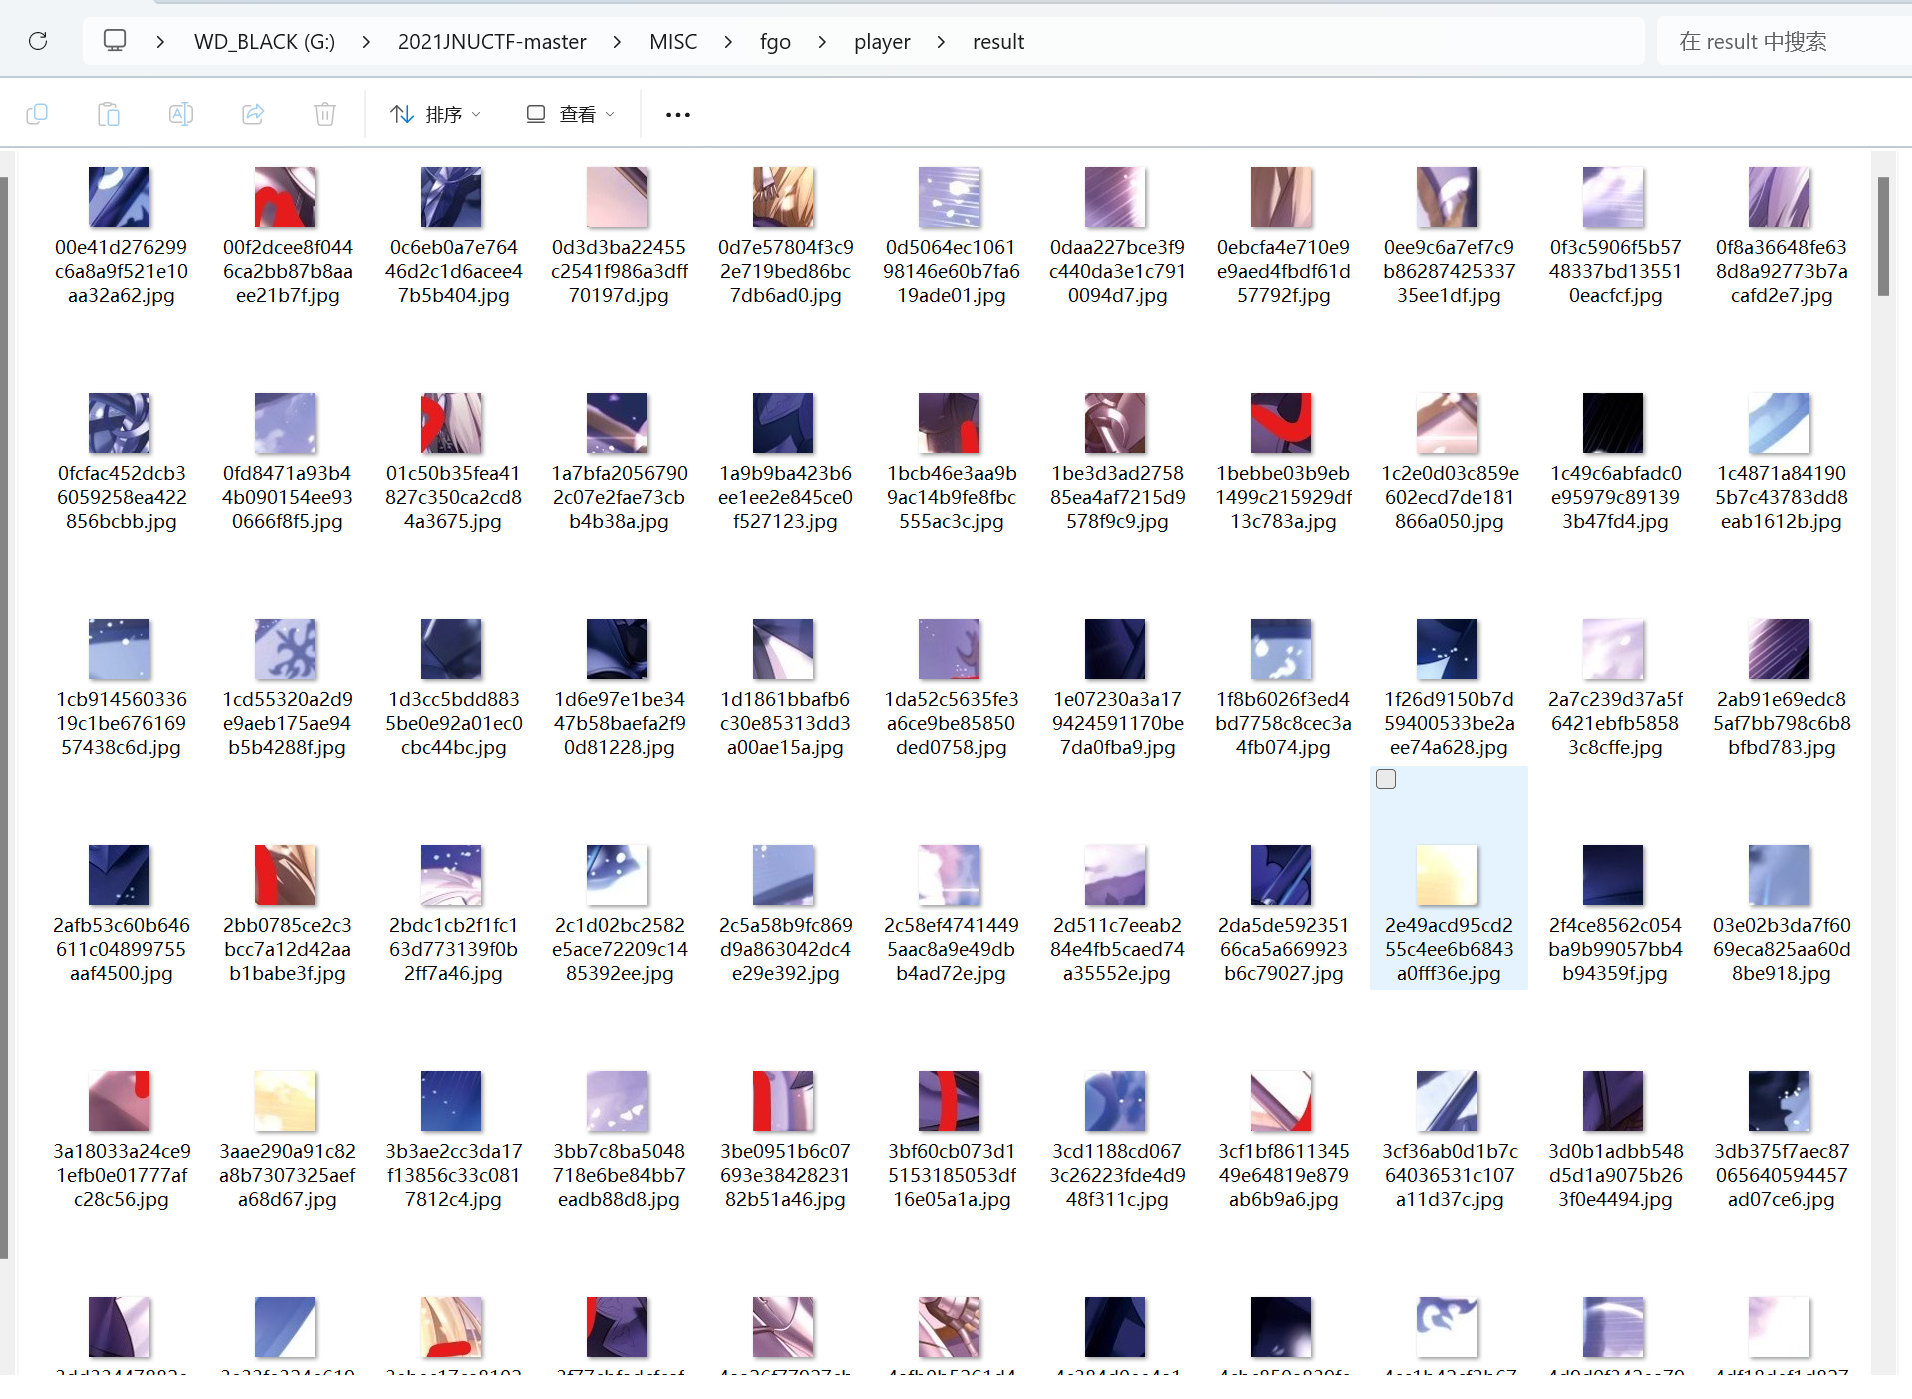The image size is (1912, 1399).
Task: Click filename text 3bf60cb073d1...16e05a1a.jpg
Action: point(951,1175)
